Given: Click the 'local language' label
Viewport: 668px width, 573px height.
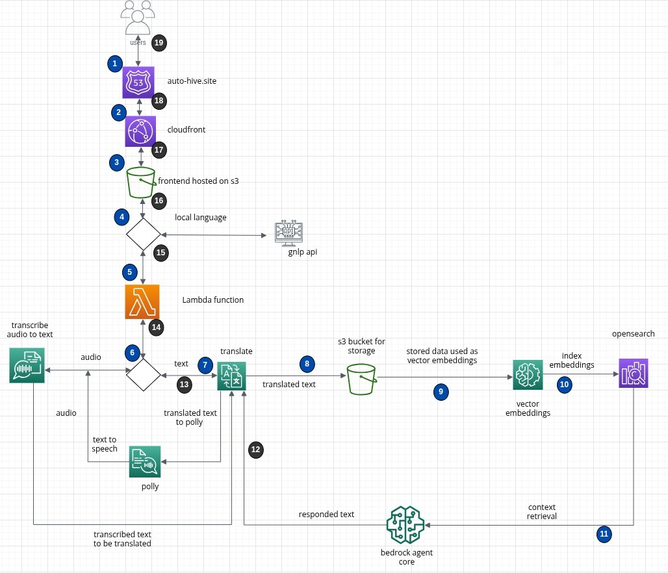Looking at the screenshot, I should pyautogui.click(x=200, y=217).
